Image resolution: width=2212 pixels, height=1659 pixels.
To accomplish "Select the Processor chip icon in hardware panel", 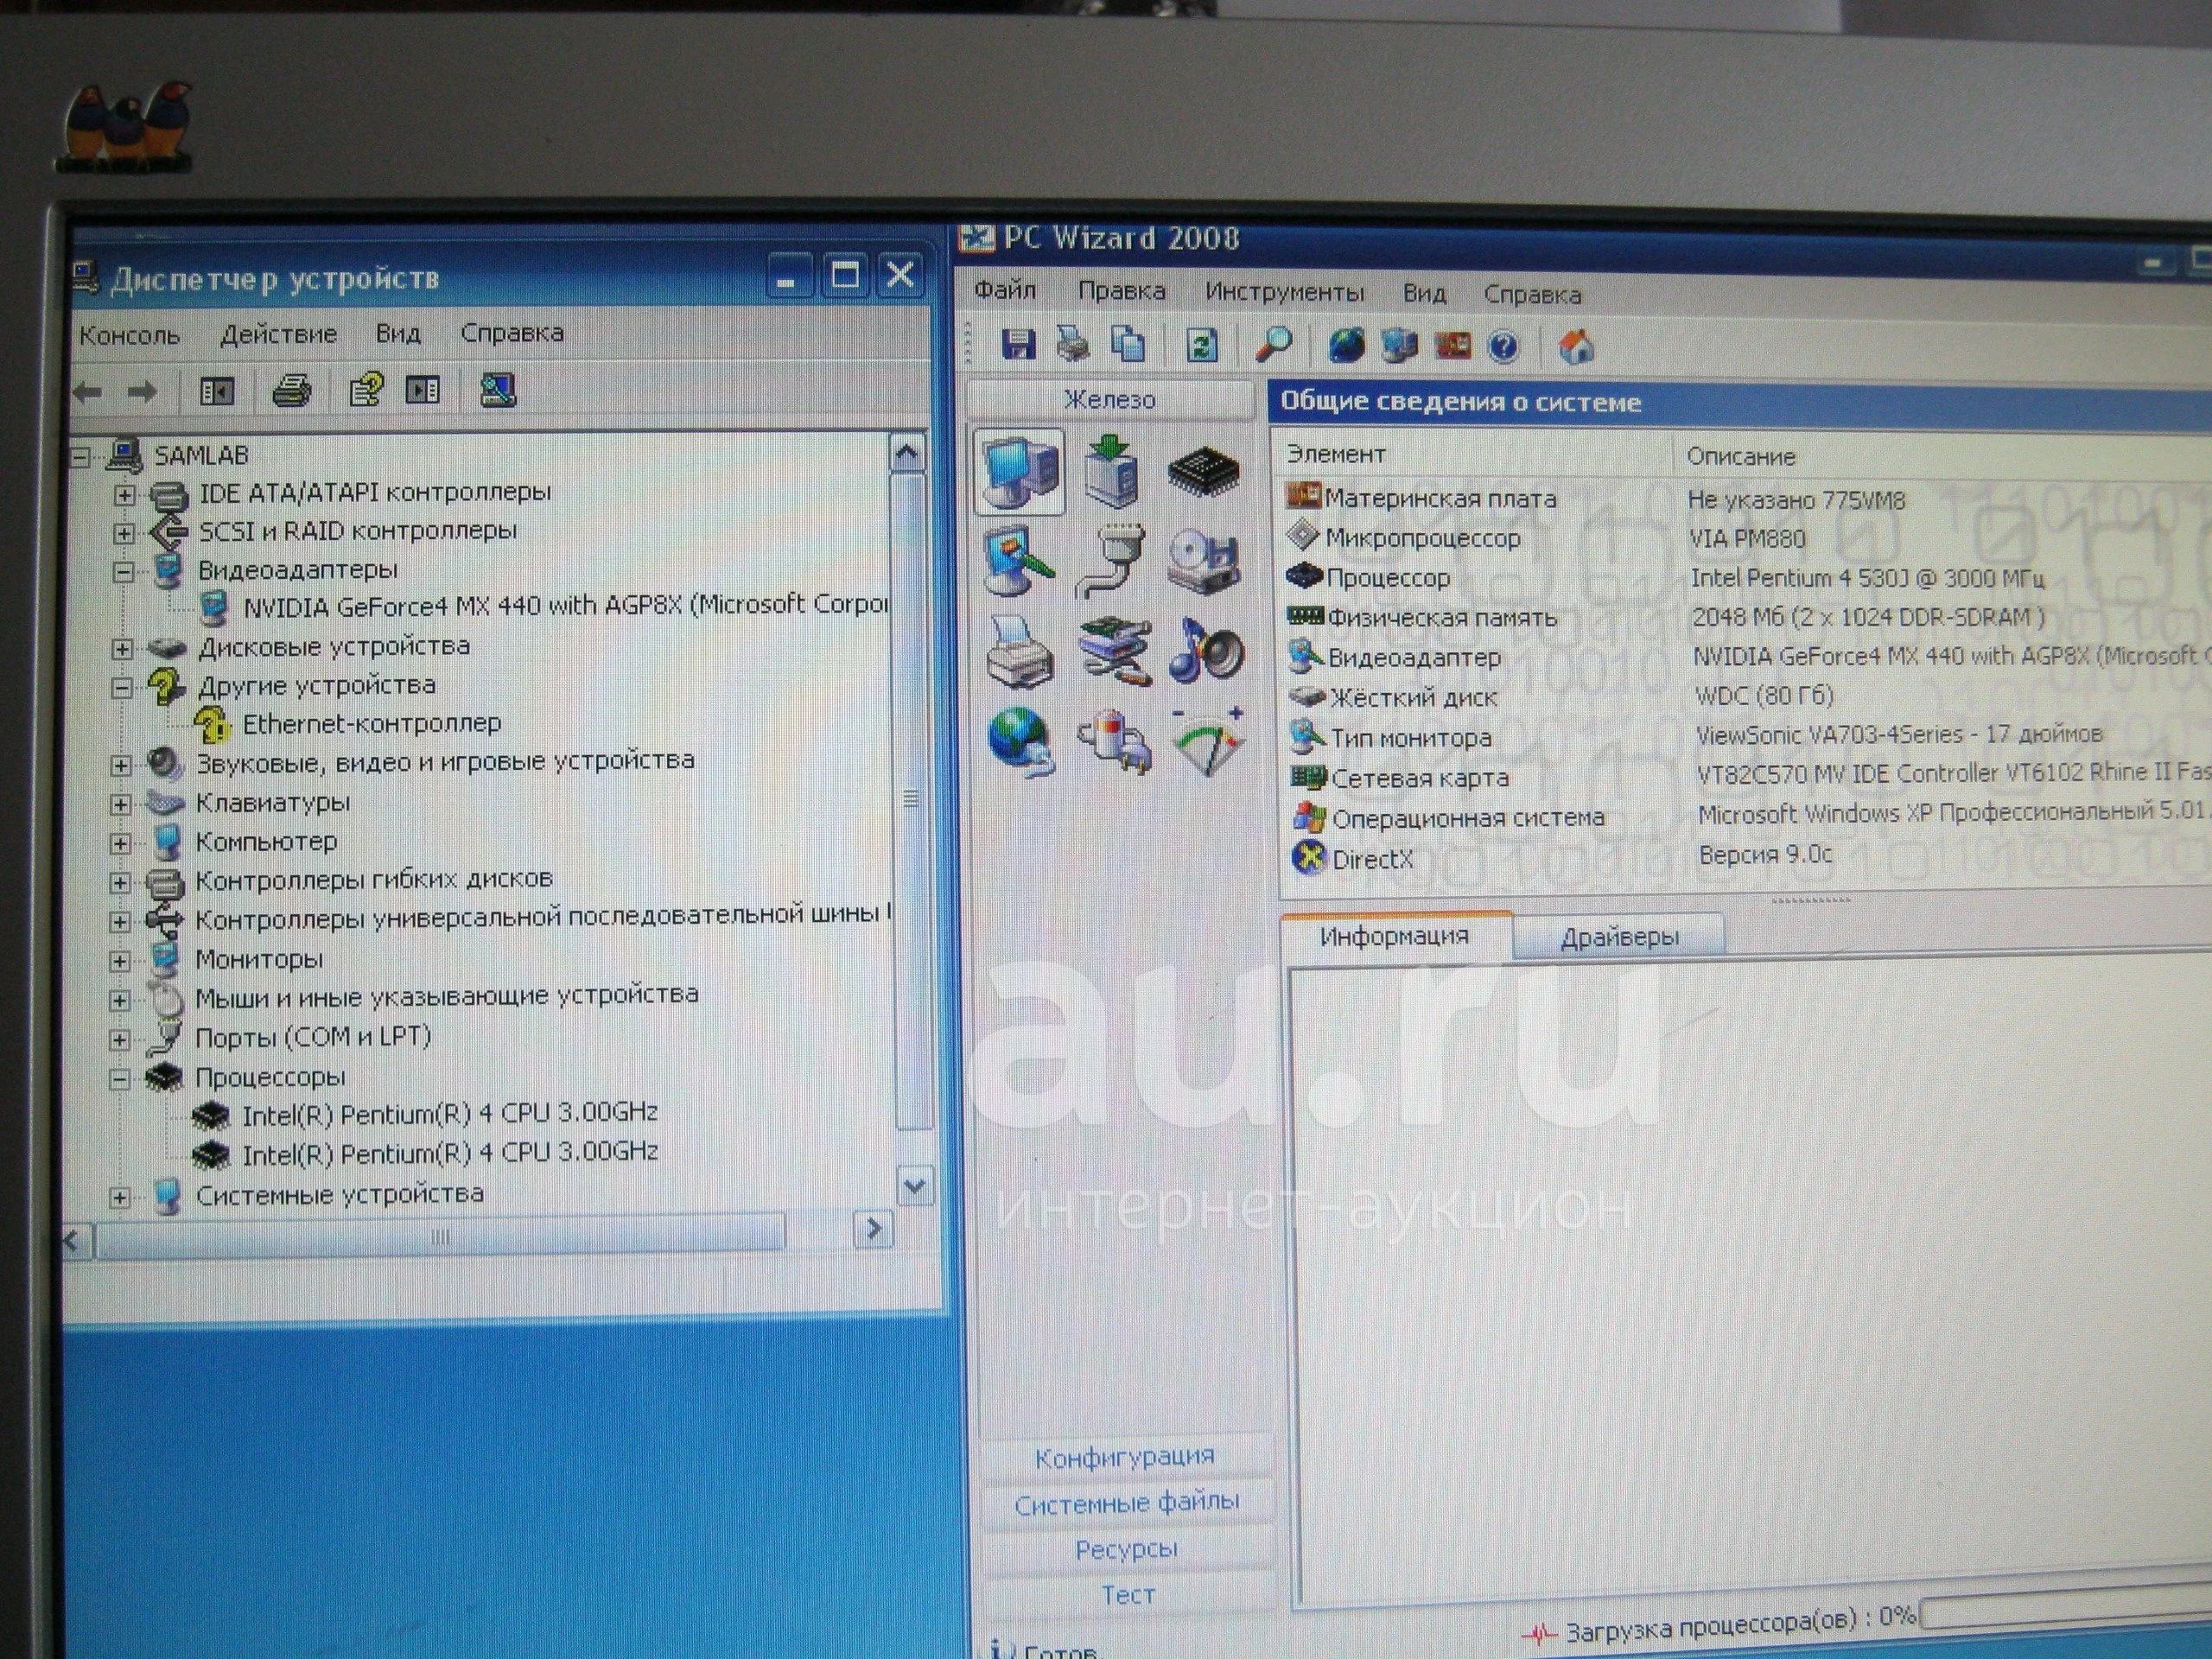I will pos(1203,471).
